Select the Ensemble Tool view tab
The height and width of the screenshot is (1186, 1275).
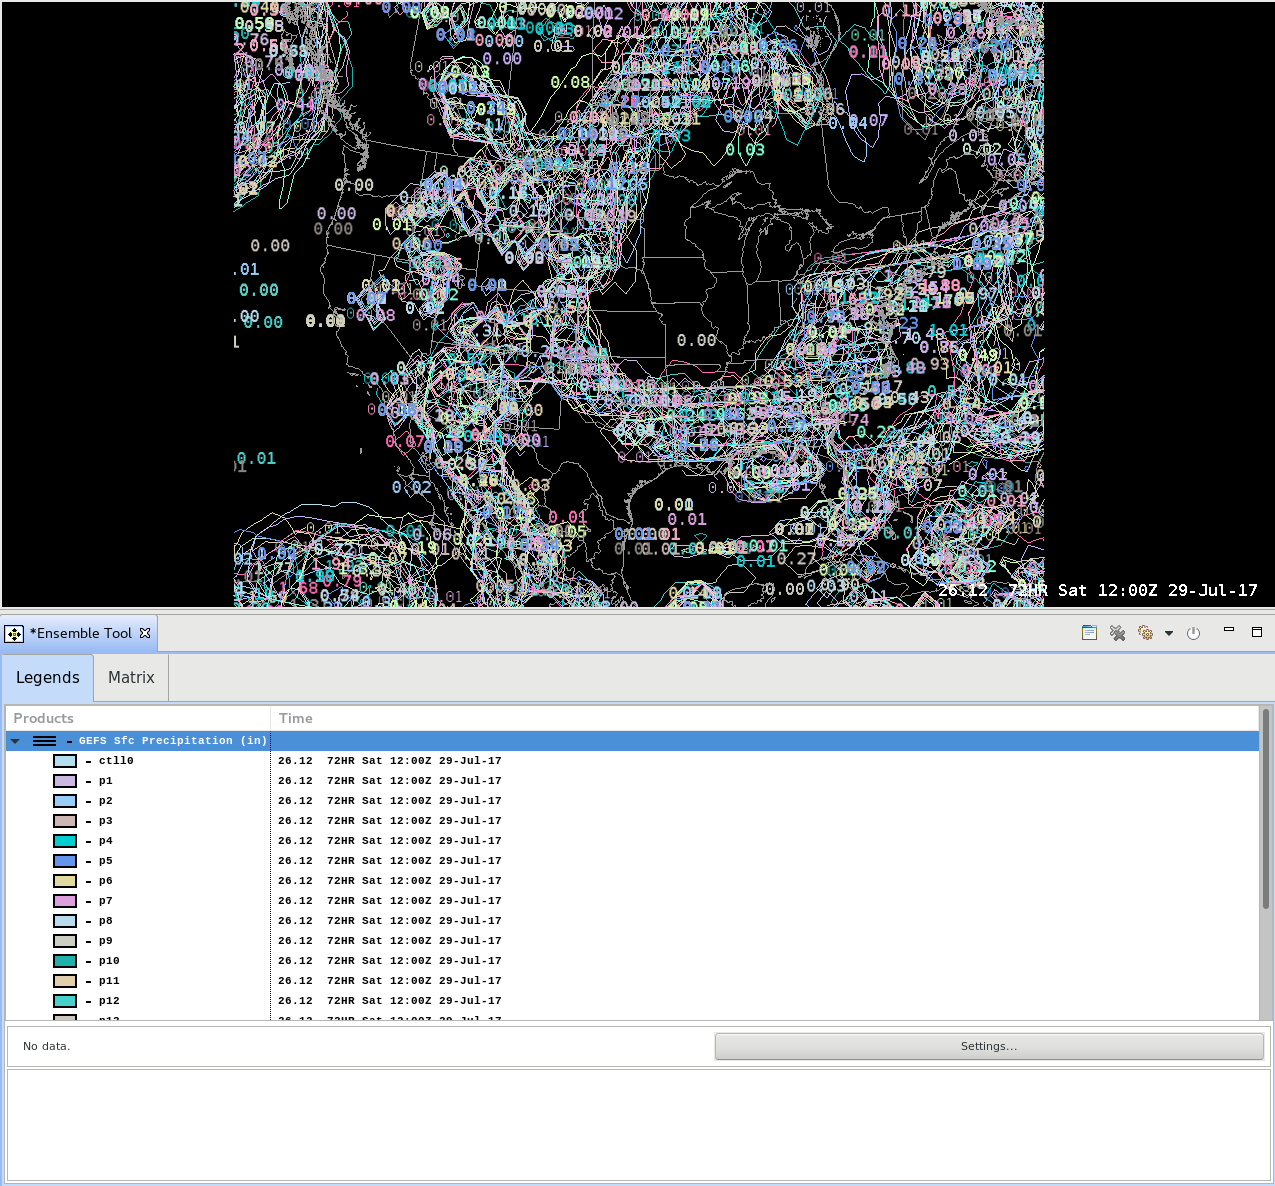click(80, 633)
